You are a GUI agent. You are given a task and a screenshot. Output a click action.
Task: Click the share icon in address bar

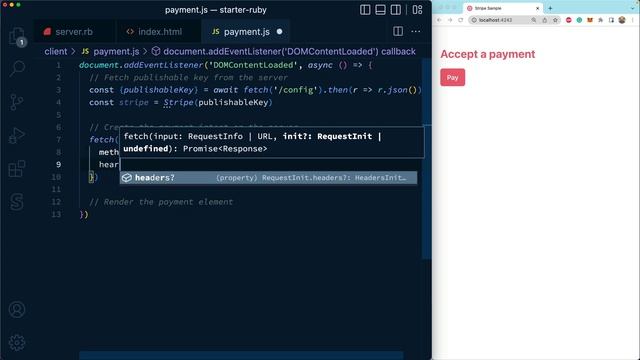pos(544,20)
